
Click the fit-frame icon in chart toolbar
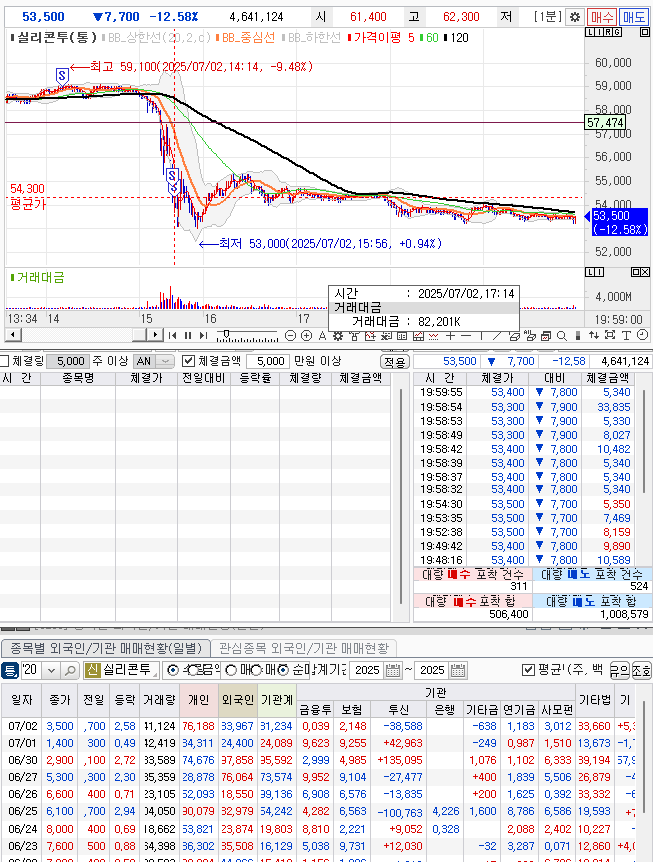pos(610,335)
